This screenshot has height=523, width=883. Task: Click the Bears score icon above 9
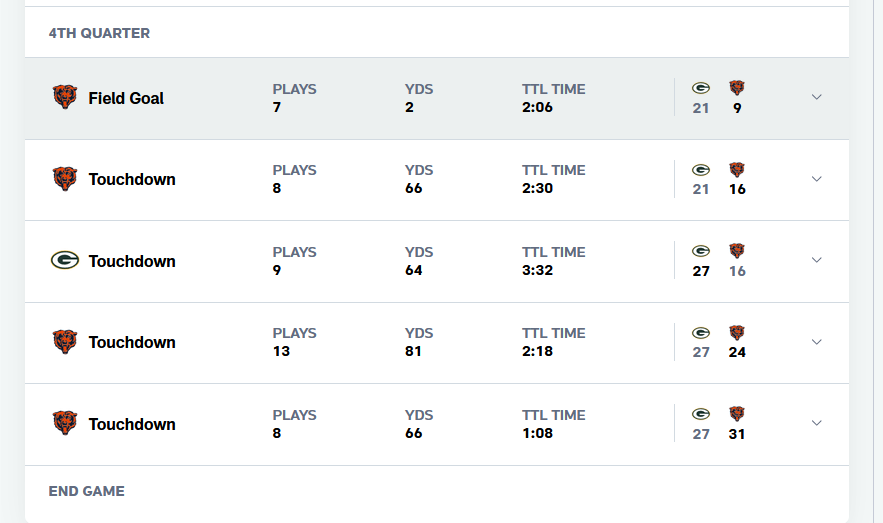737,88
